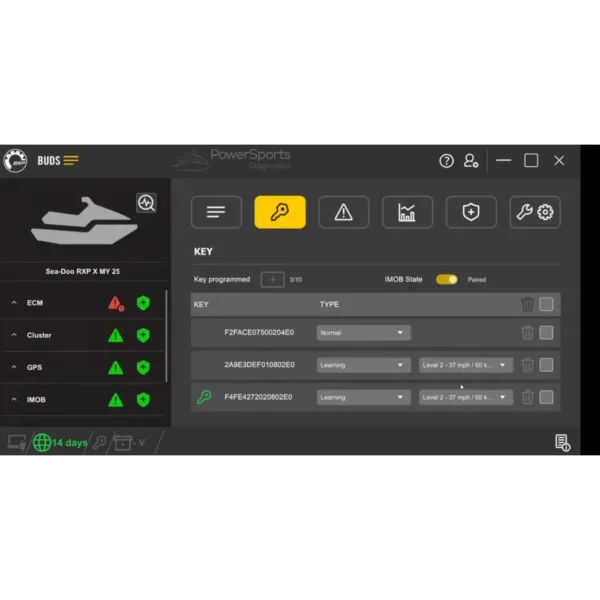This screenshot has width=600, height=600.
Task: Open the help question mark icon
Action: pyautogui.click(x=447, y=161)
